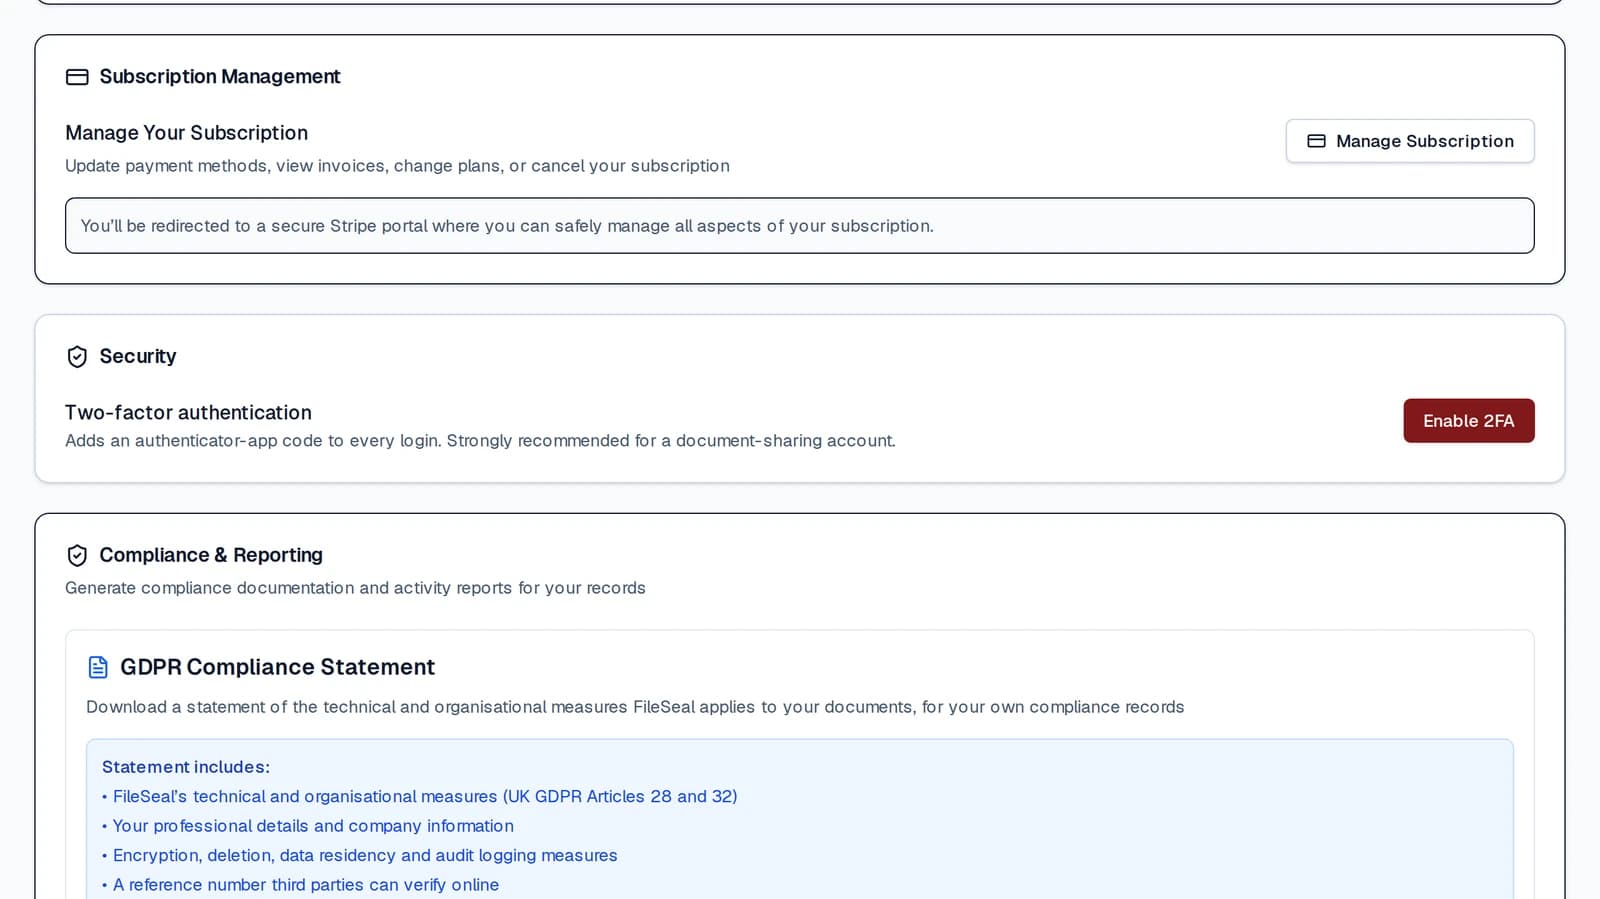Click the document icon beside GDPR Compliance Statement
Image resolution: width=1600 pixels, height=899 pixels.
[98, 667]
